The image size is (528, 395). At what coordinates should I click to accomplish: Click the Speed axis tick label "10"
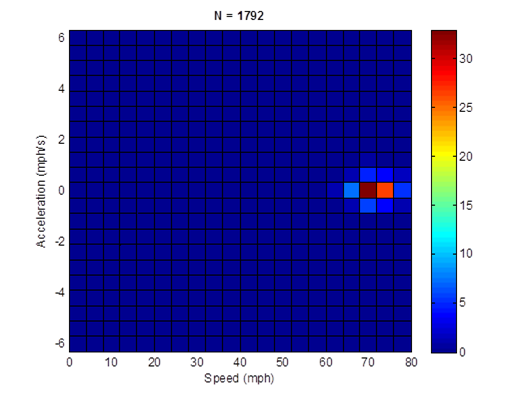point(111,362)
